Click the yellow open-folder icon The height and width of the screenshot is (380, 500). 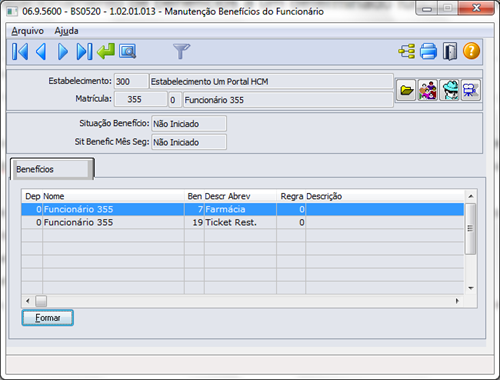tap(406, 90)
